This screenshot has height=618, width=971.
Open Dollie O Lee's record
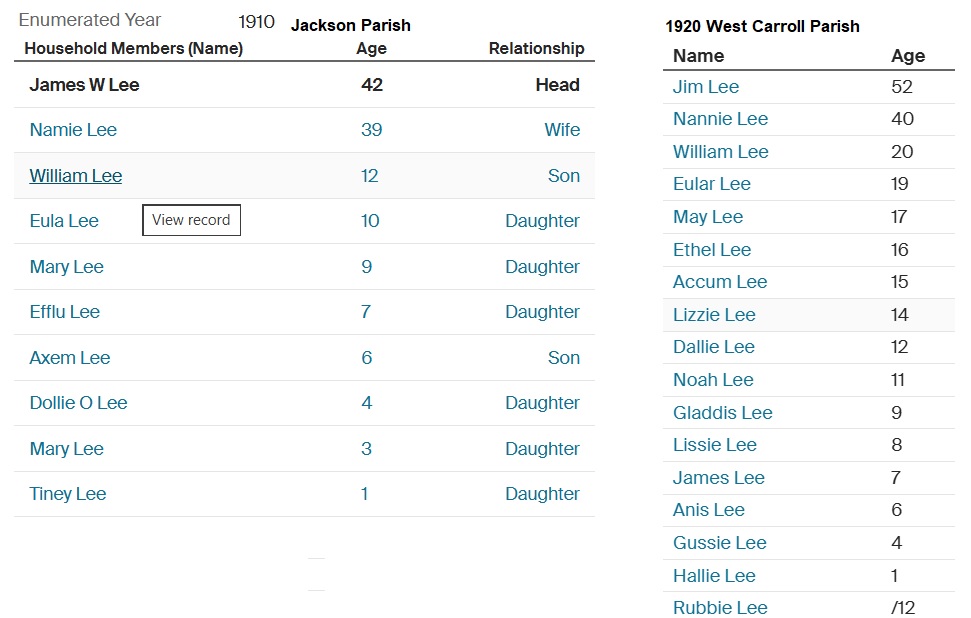(78, 403)
